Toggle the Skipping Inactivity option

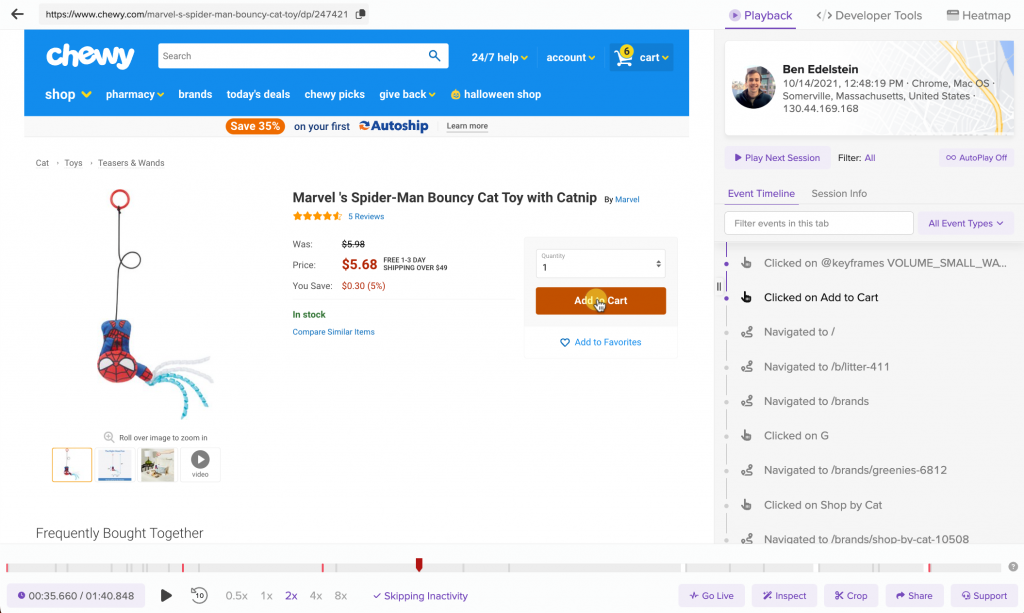[x=420, y=596]
